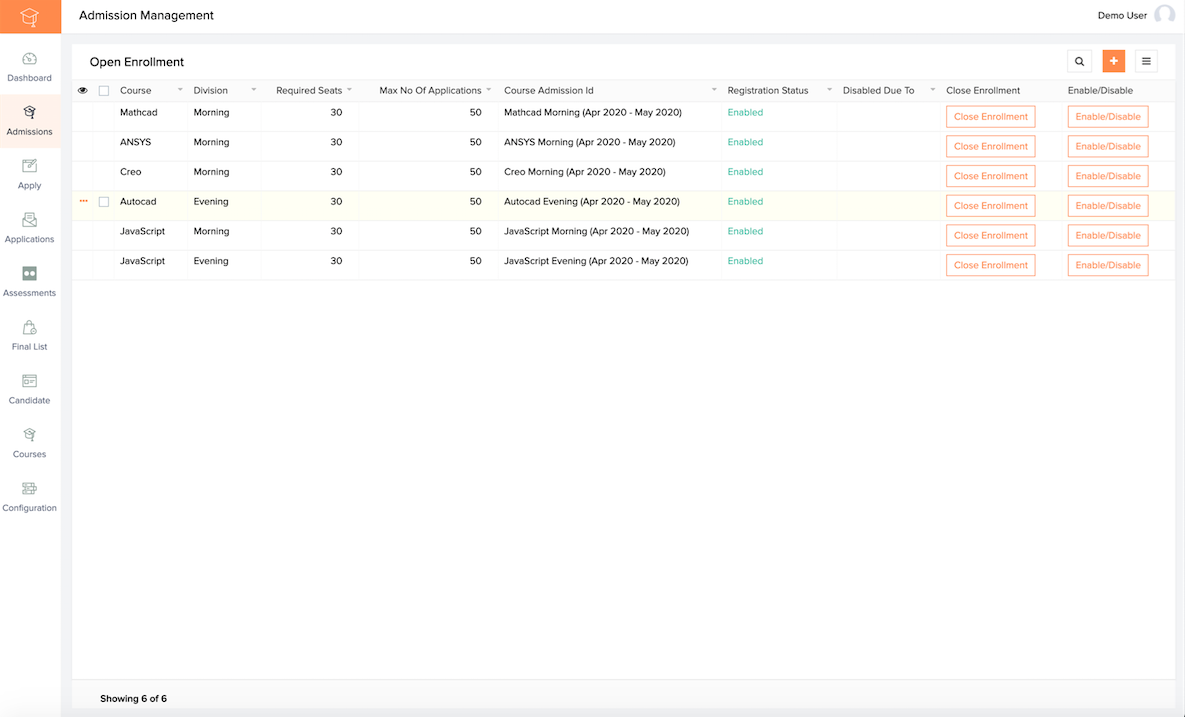Image resolution: width=1185 pixels, height=717 pixels.
Task: Open the Candidate sidebar icon
Action: tap(29, 381)
